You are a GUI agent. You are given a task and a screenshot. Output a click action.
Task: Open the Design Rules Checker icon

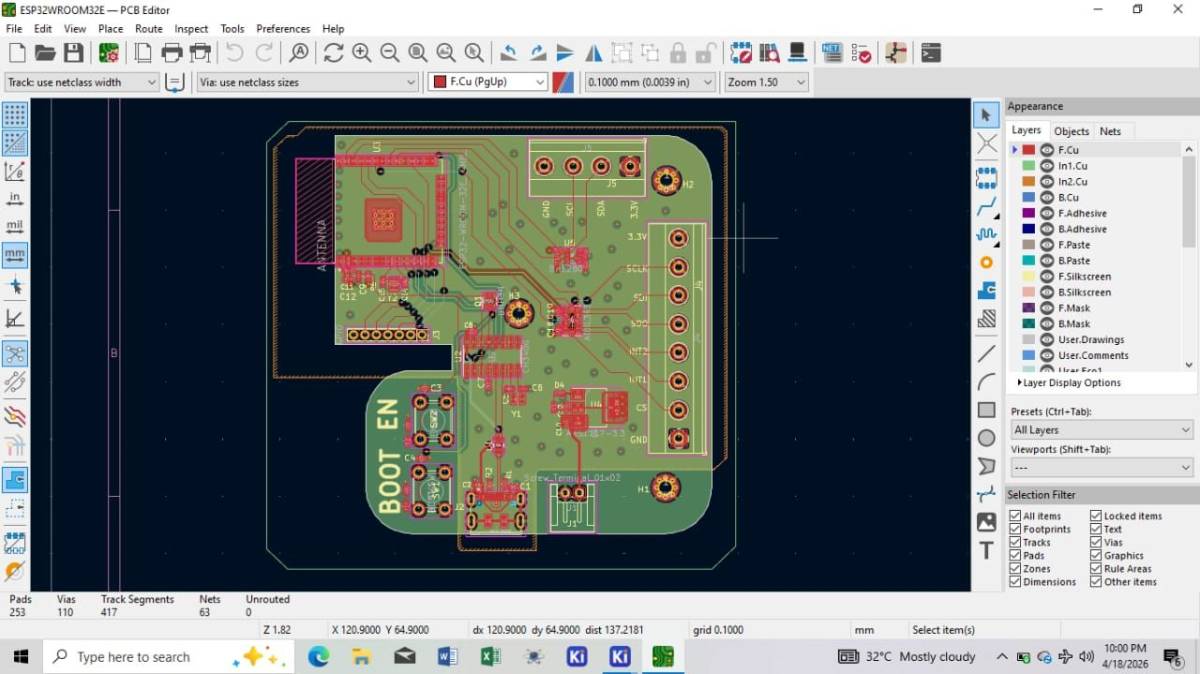[x=860, y=52]
